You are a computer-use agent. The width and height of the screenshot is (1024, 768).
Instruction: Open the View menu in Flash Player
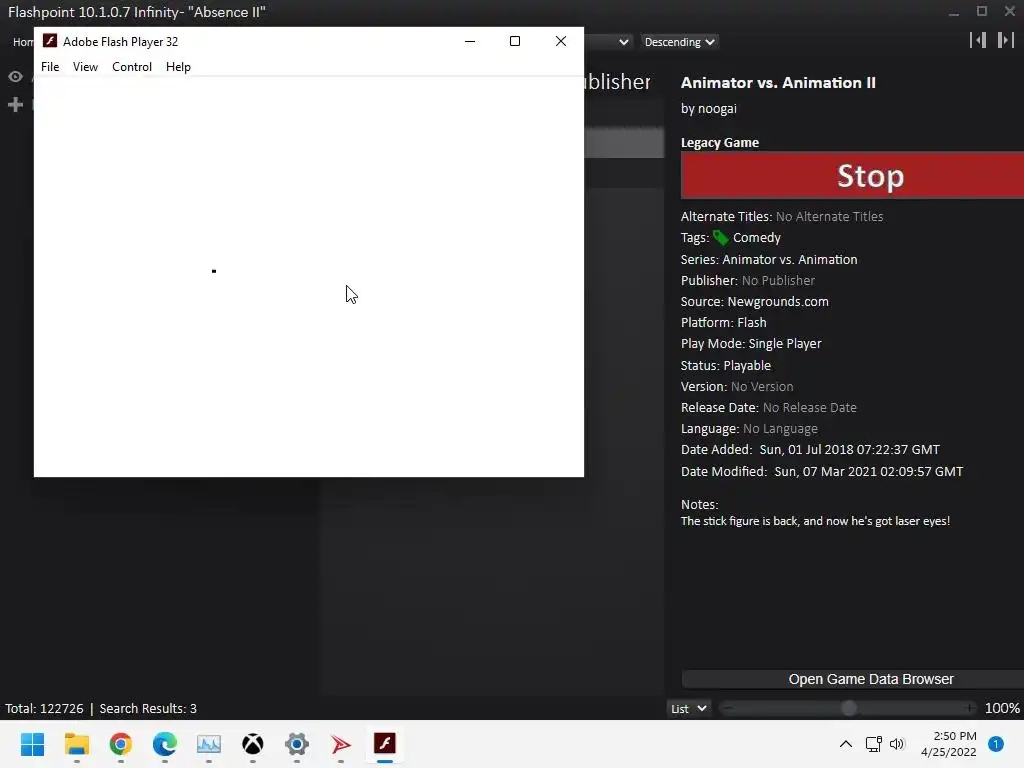[x=86, y=67]
